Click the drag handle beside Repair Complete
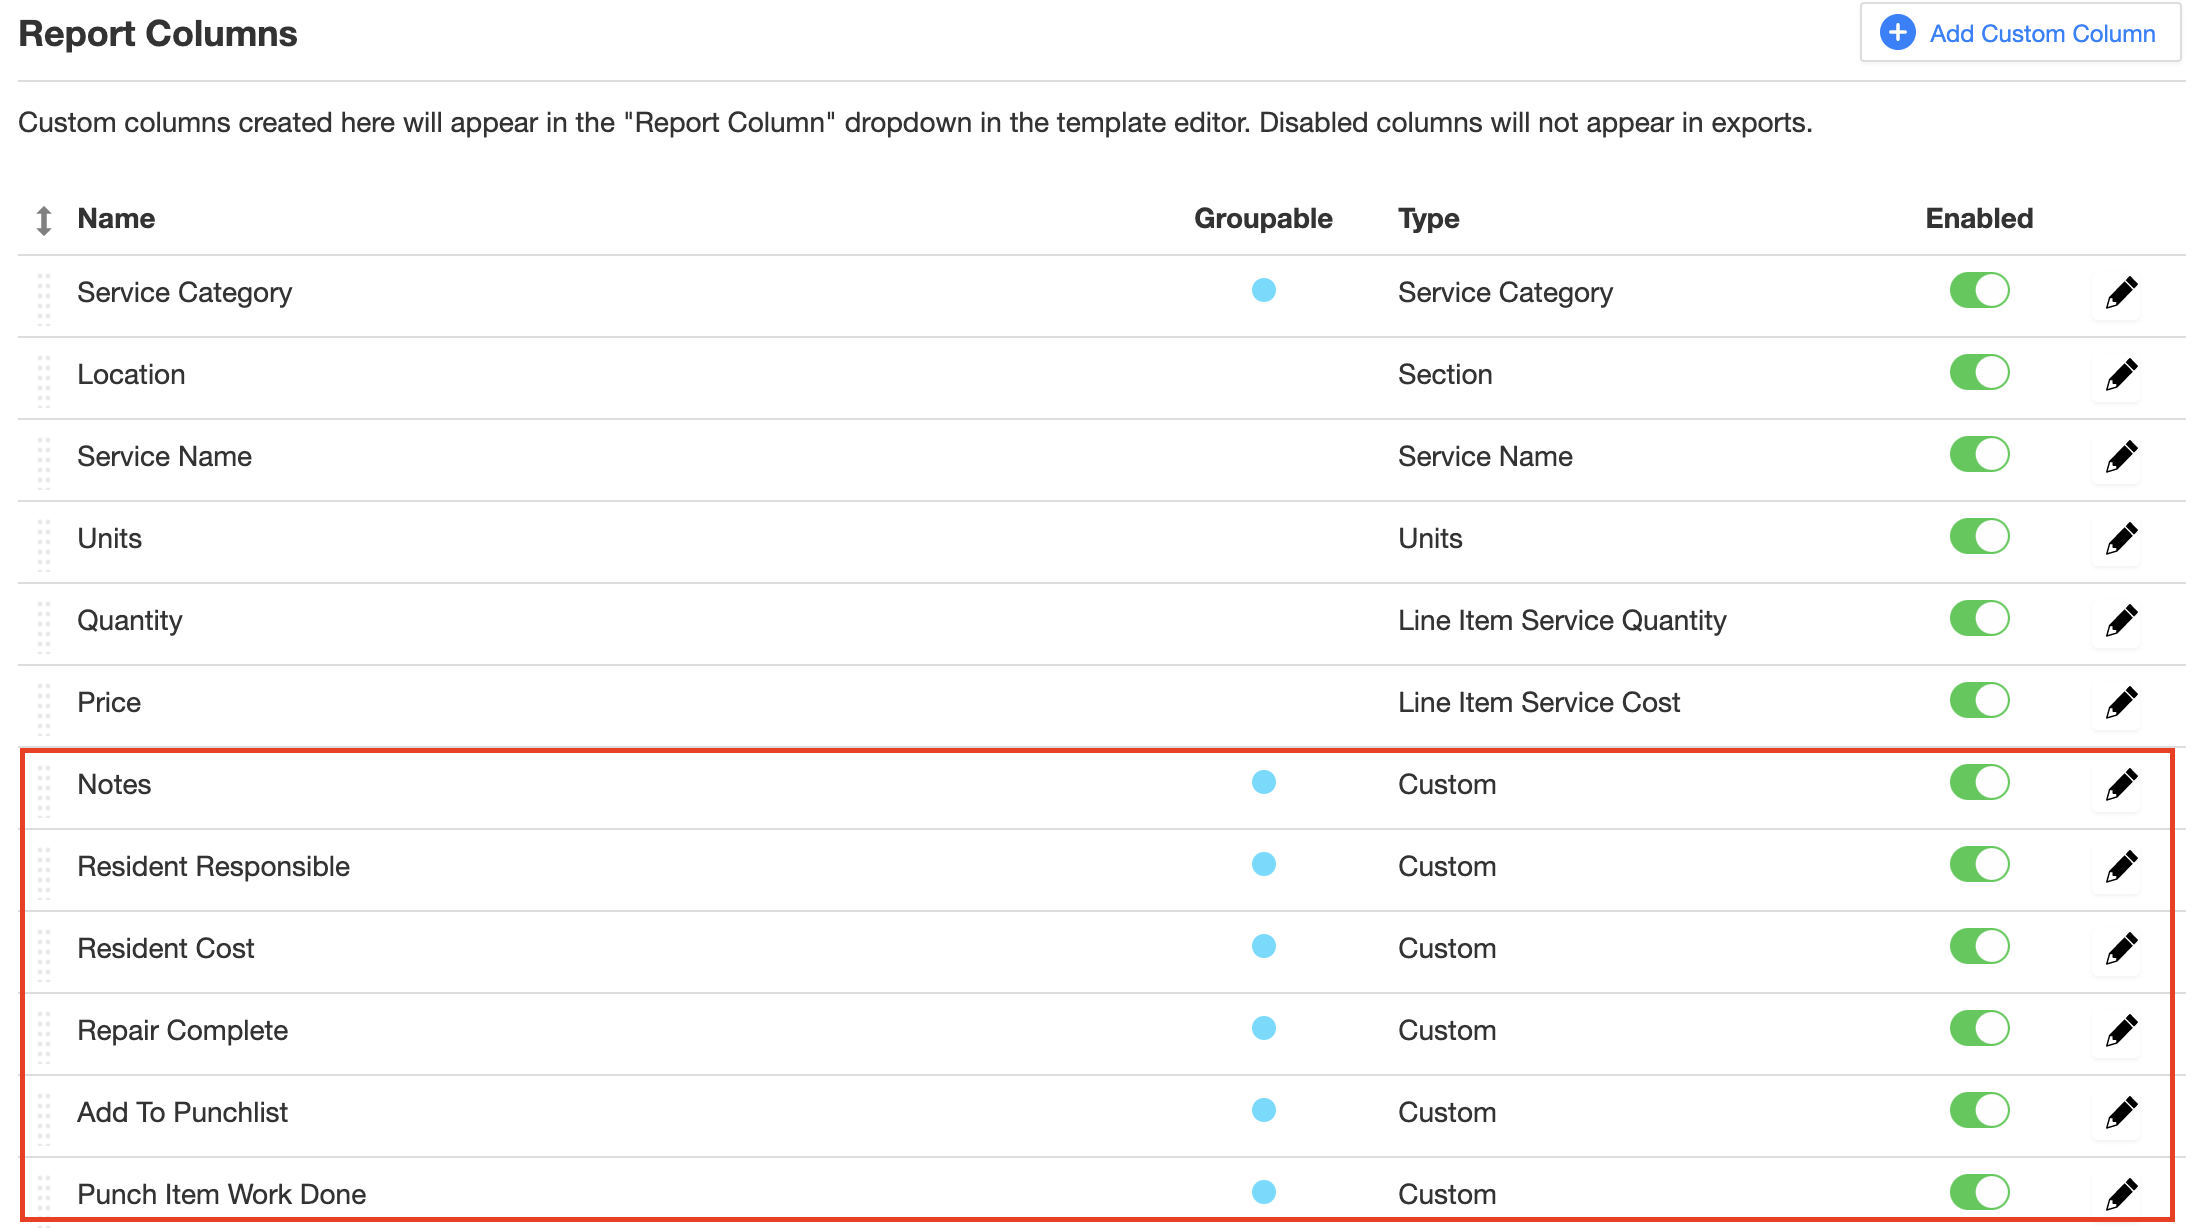 click(x=44, y=1037)
